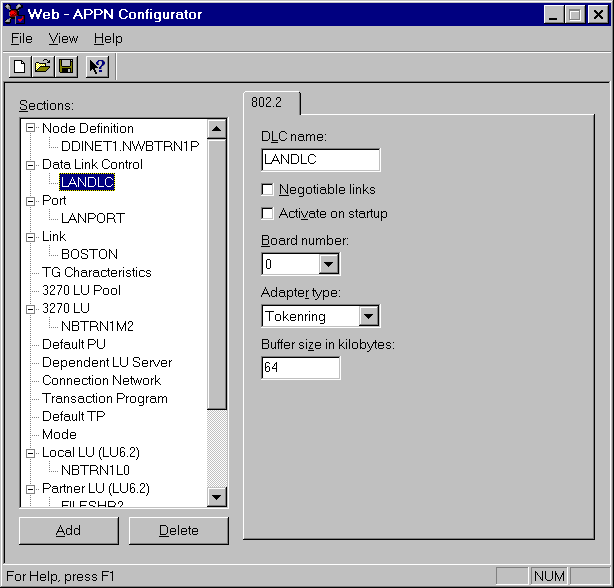Select BOSTON in the Sections tree
The height and width of the screenshot is (588, 614).
(89, 254)
